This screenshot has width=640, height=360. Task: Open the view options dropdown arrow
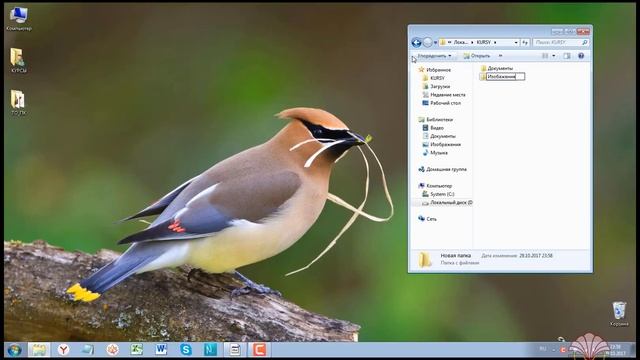click(553, 56)
